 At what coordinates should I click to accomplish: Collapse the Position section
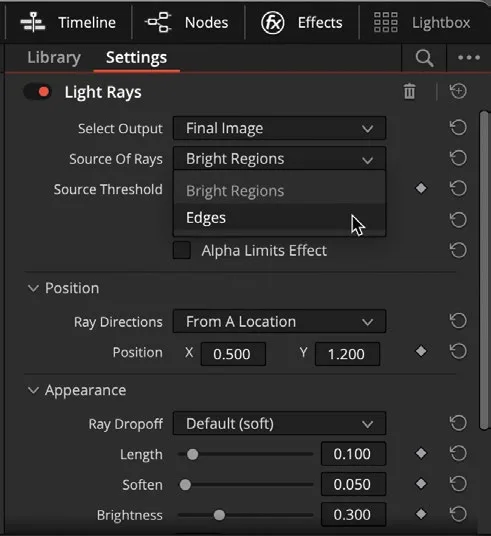pos(33,288)
